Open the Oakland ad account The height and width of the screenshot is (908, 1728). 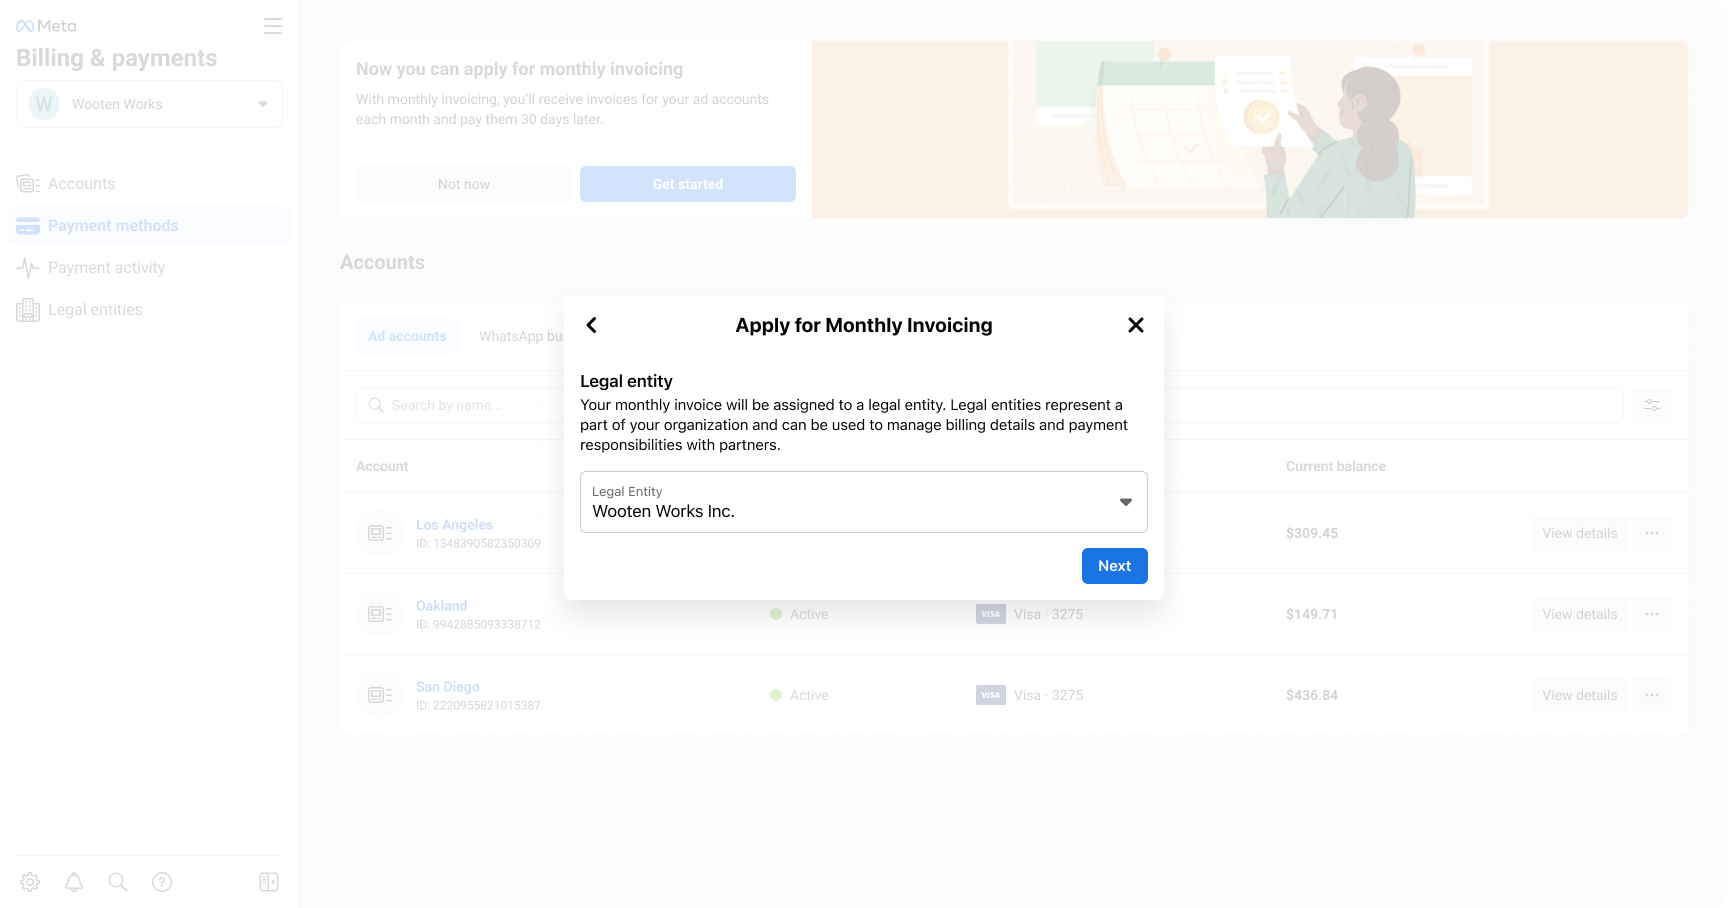tap(442, 606)
